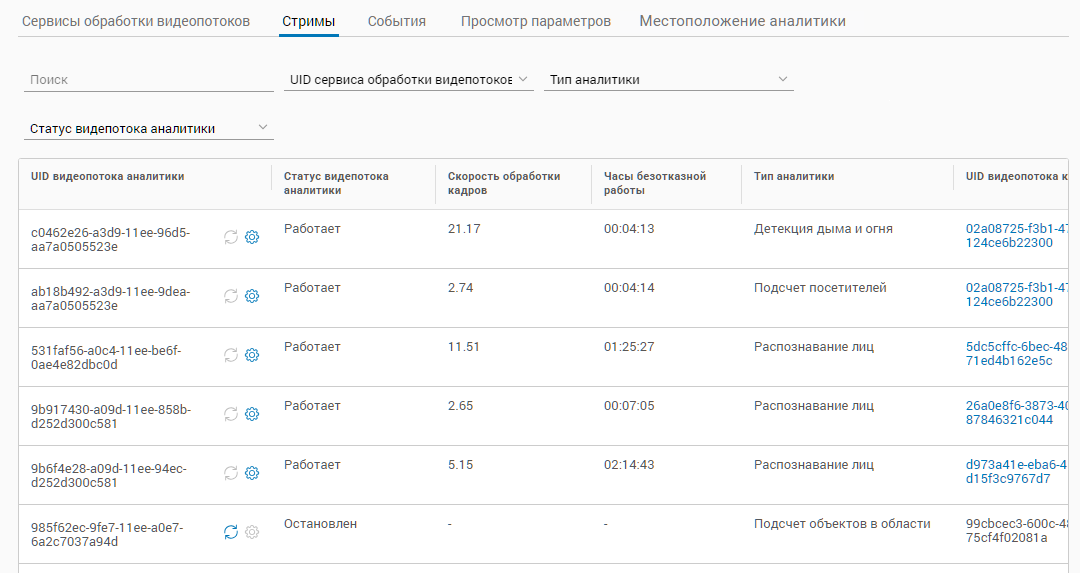Restart stopped stream 985f62ec with refresh icon
Image resolution: width=1080 pixels, height=573 pixels.
pyautogui.click(x=231, y=532)
